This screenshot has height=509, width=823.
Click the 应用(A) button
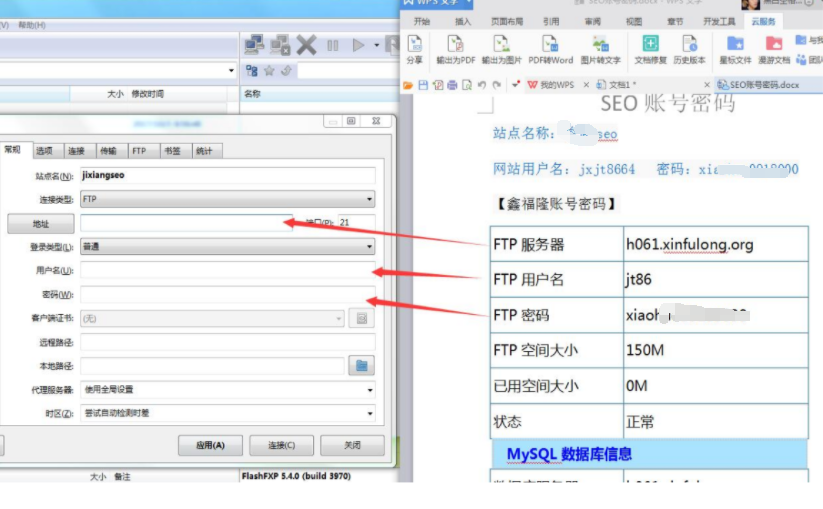(x=210, y=445)
